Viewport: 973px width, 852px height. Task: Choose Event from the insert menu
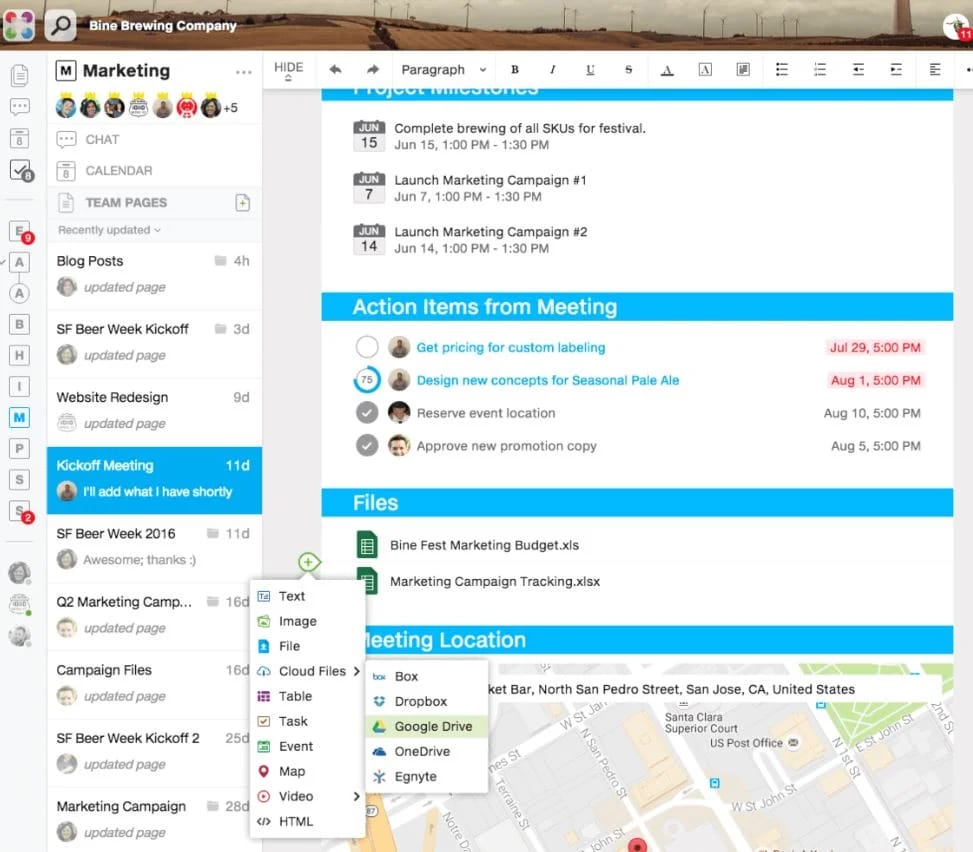308,747
